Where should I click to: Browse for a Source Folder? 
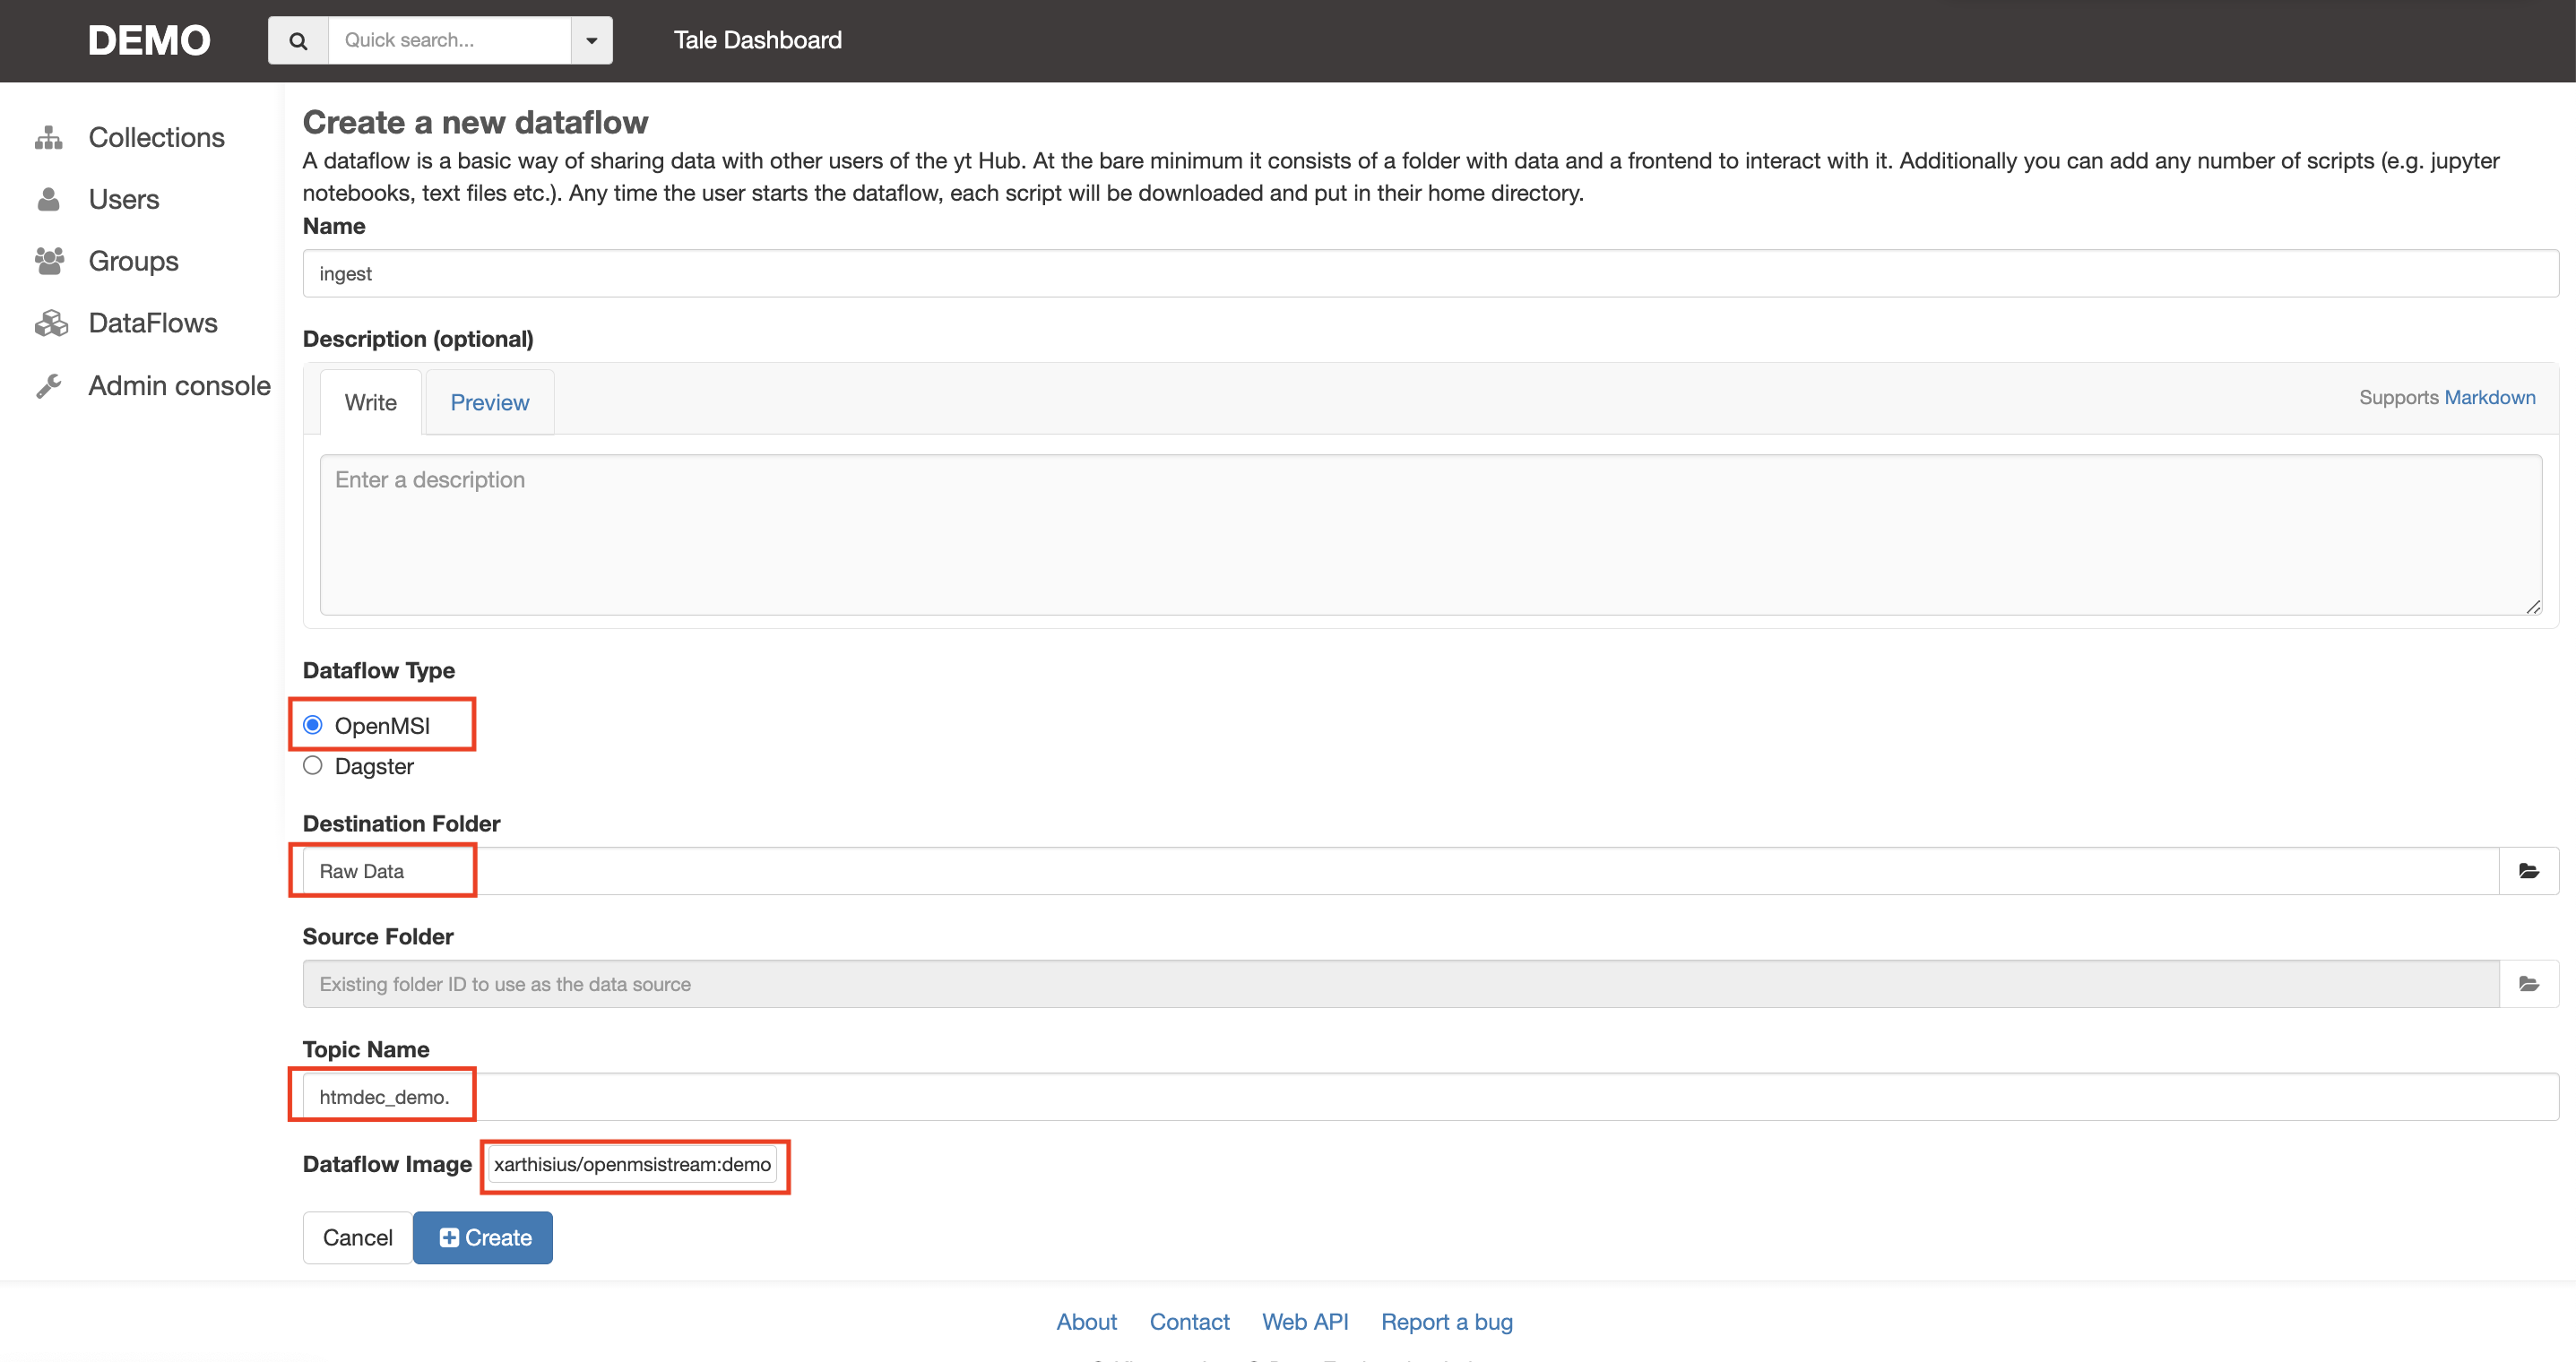coord(2529,984)
